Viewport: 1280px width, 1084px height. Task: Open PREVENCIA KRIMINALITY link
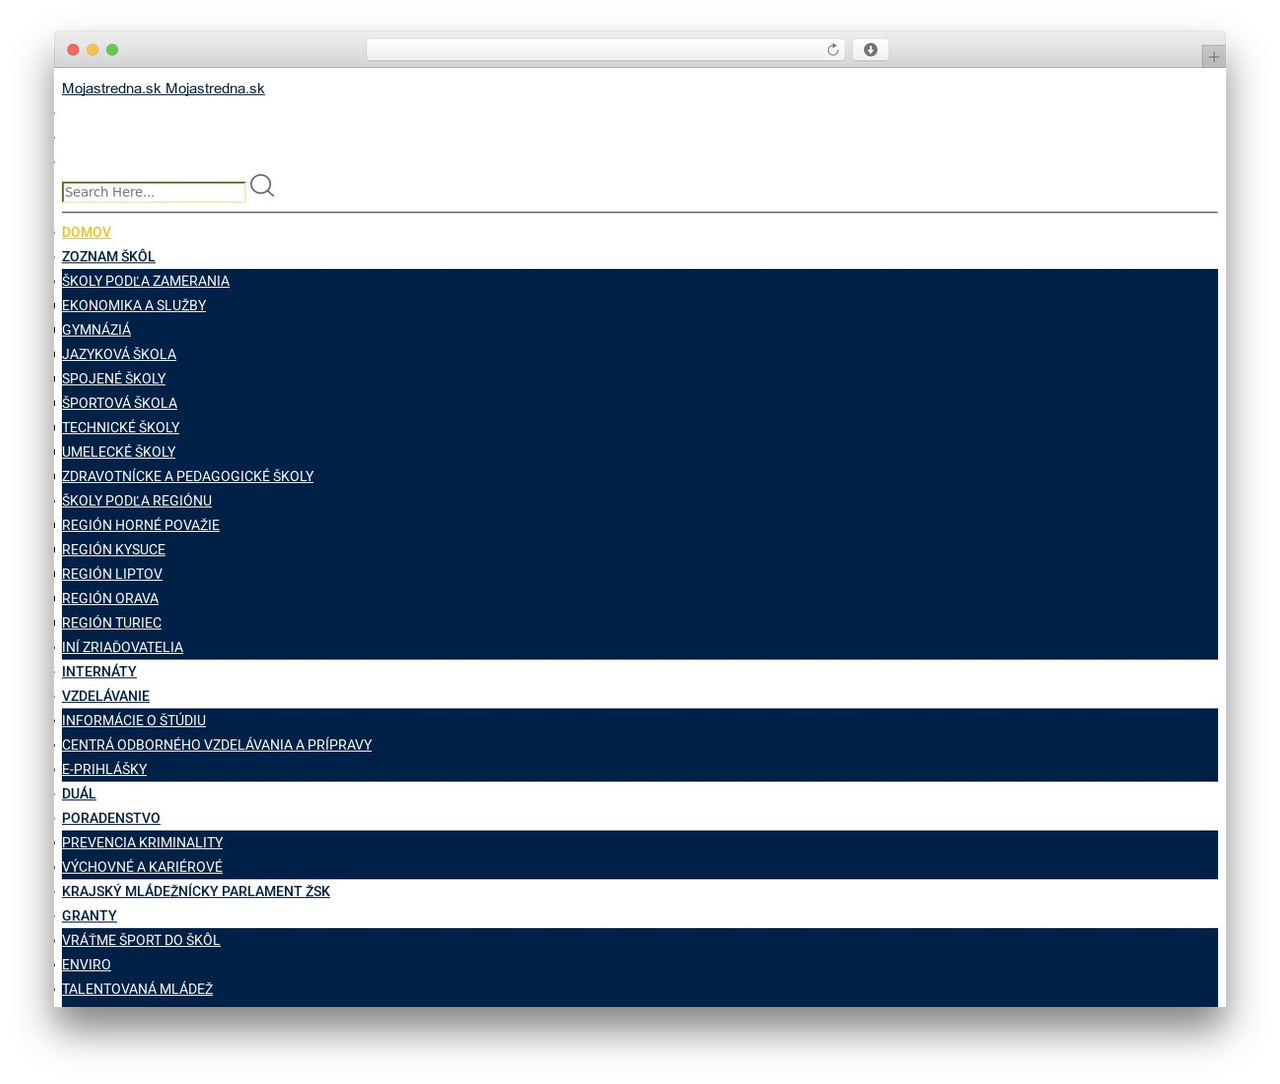click(142, 843)
